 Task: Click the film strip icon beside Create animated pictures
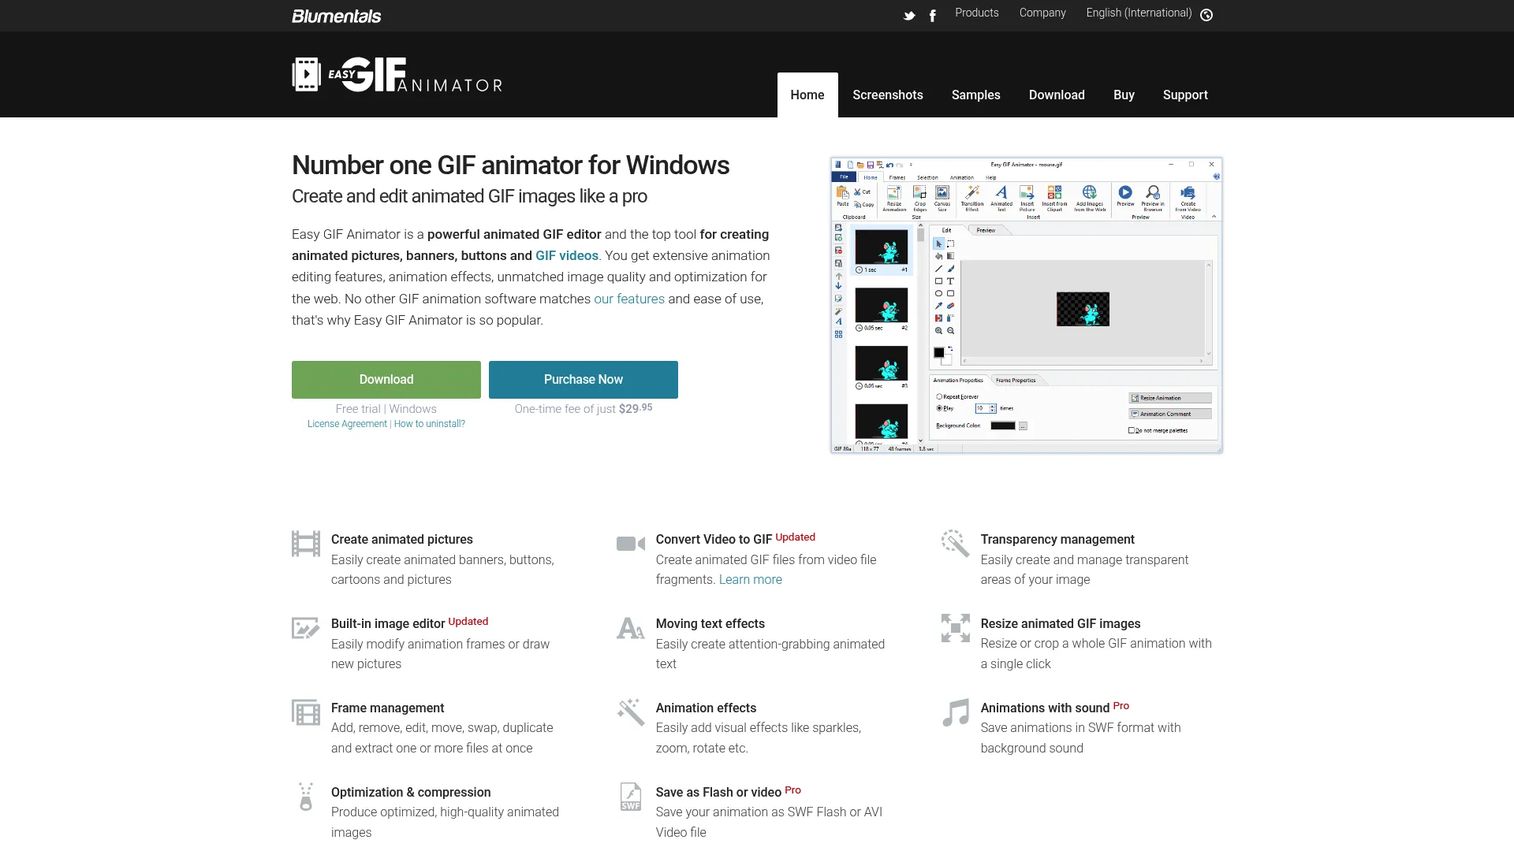click(x=306, y=544)
